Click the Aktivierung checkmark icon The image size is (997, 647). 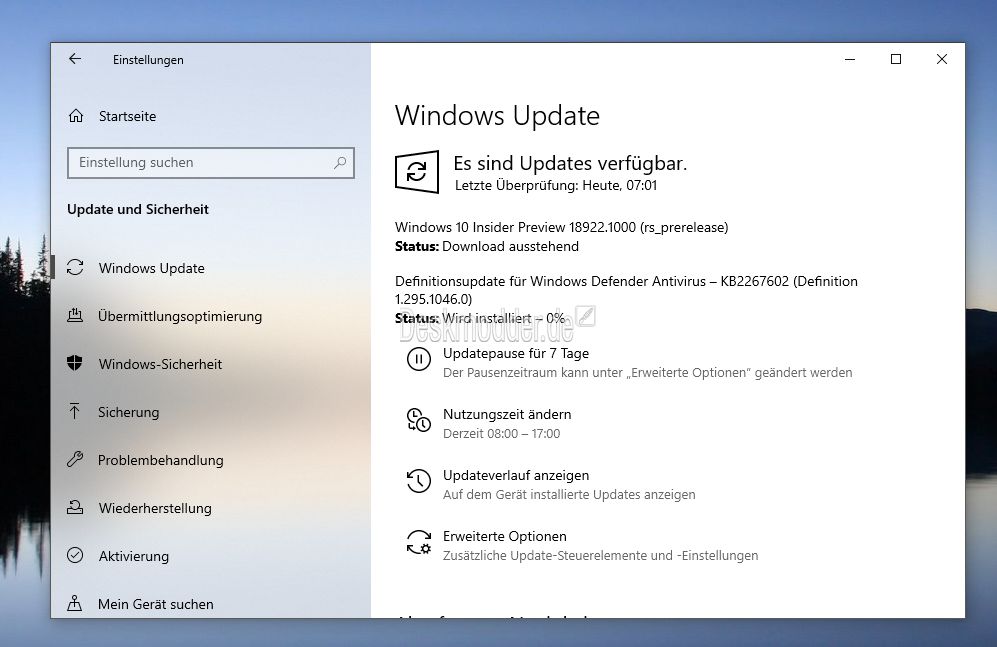click(x=75, y=555)
